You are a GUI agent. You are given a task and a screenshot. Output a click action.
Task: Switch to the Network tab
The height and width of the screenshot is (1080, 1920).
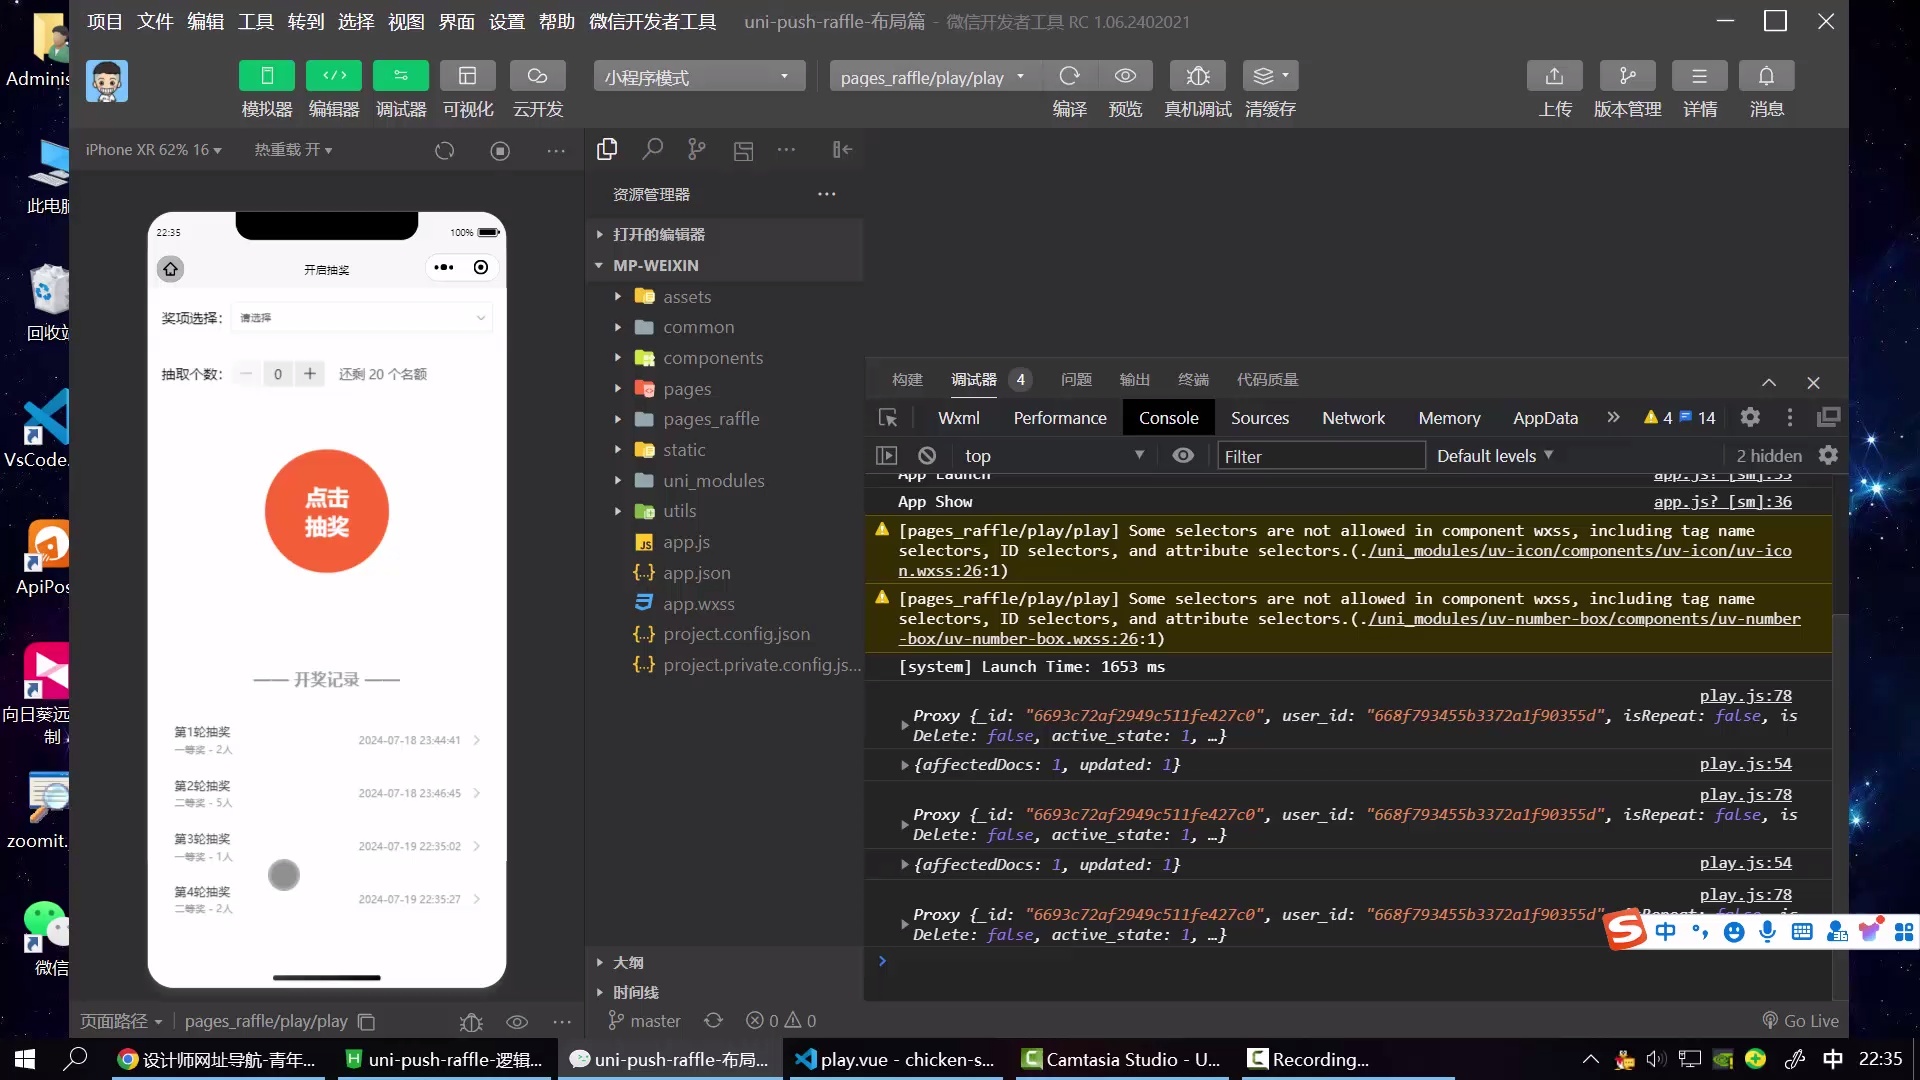[1353, 418]
